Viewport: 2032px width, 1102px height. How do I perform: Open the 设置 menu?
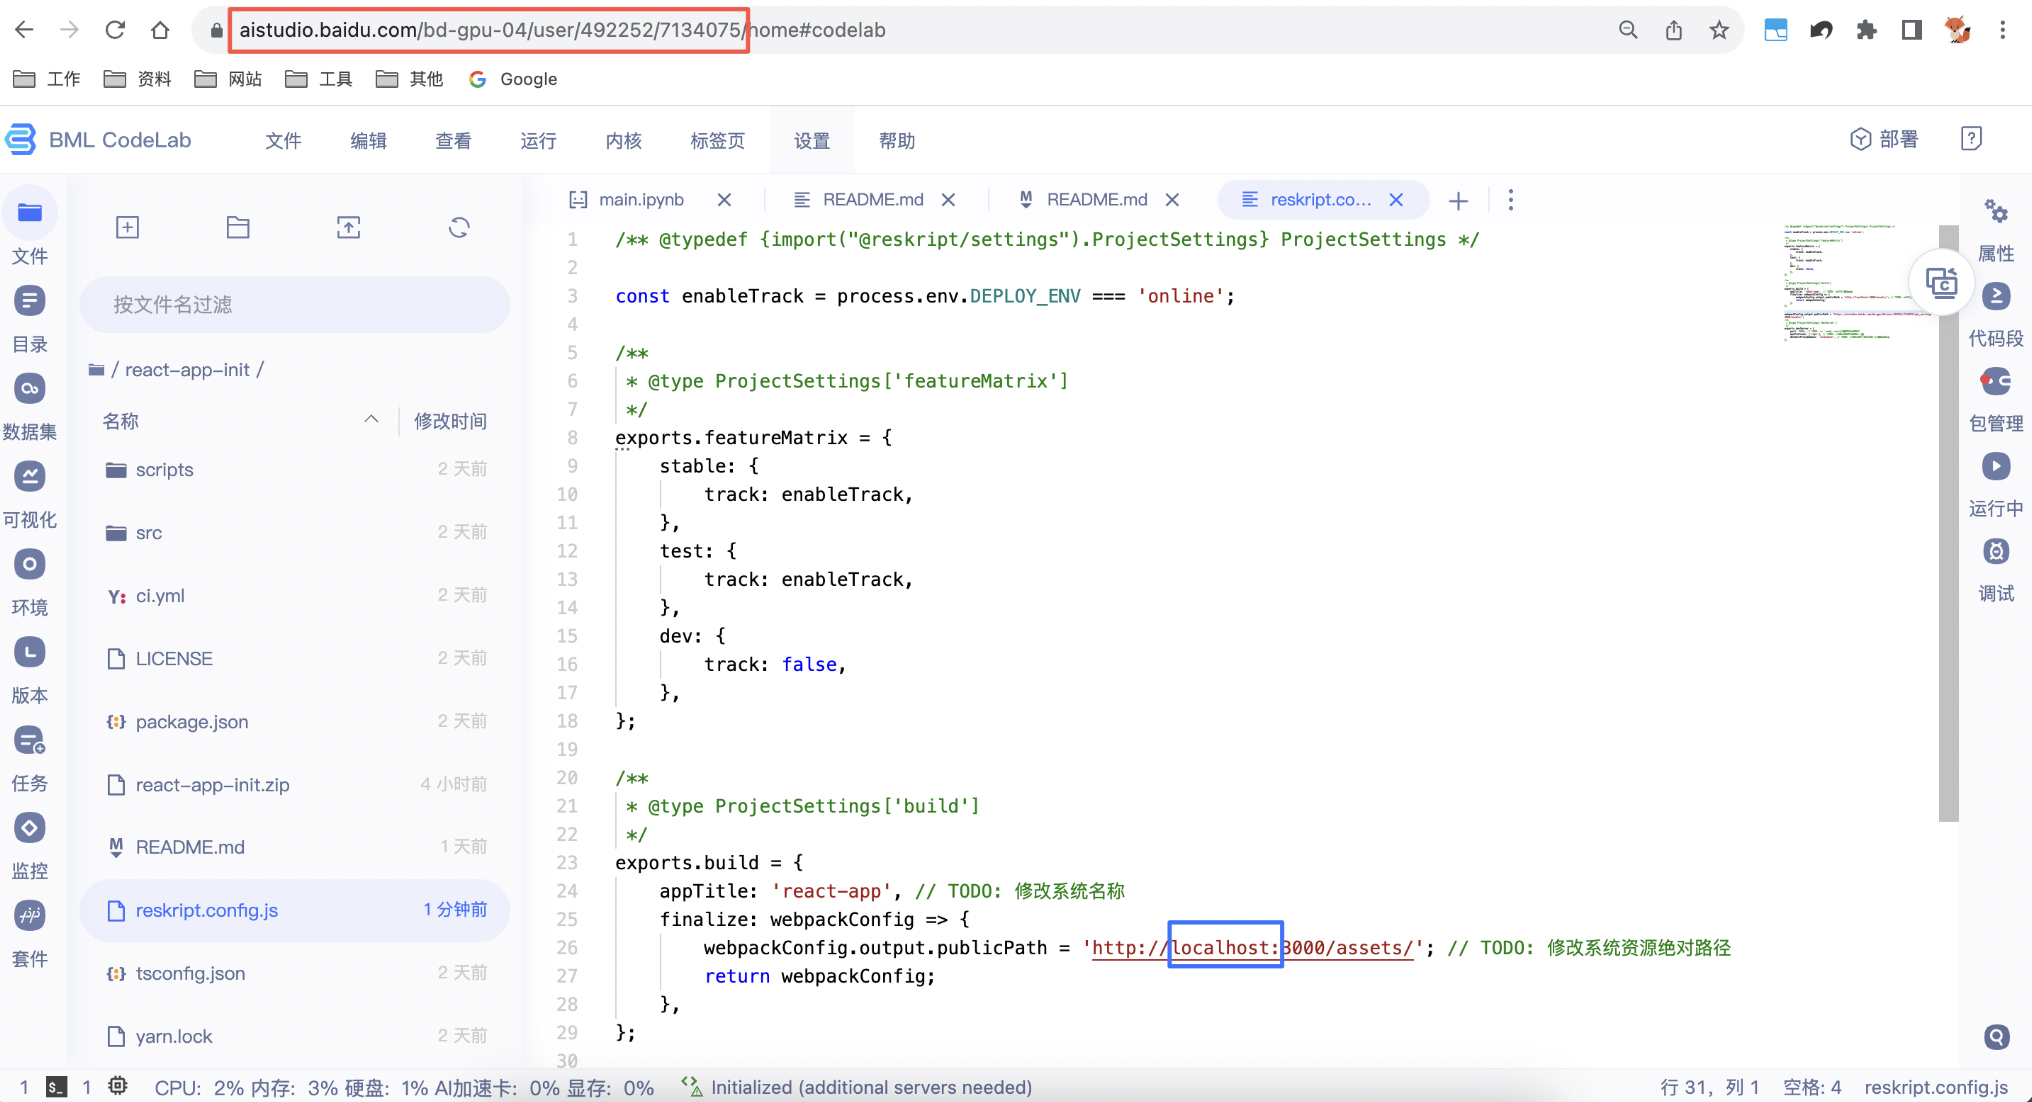[812, 141]
